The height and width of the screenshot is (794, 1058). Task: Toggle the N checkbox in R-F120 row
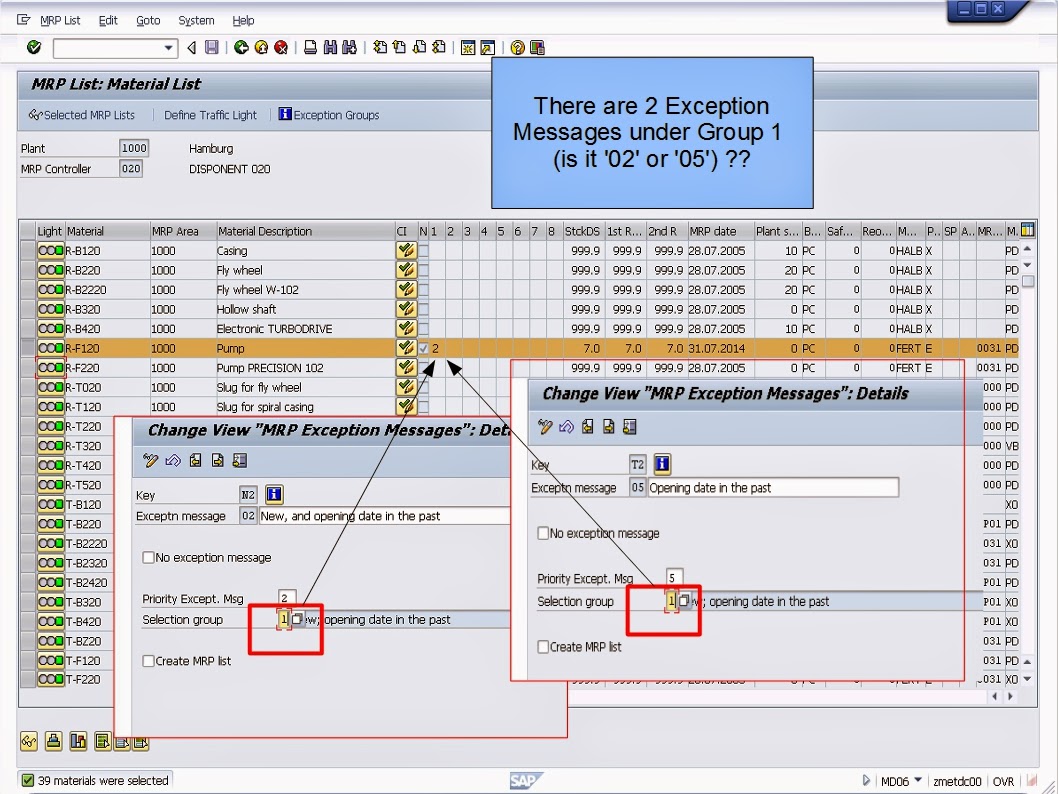tap(423, 349)
